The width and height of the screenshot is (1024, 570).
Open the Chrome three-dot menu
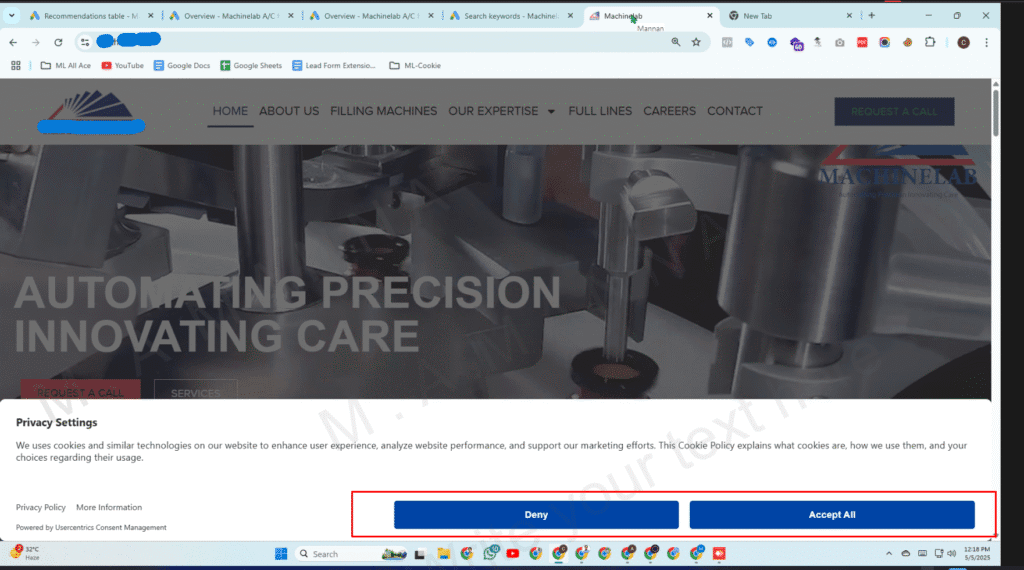pos(986,42)
